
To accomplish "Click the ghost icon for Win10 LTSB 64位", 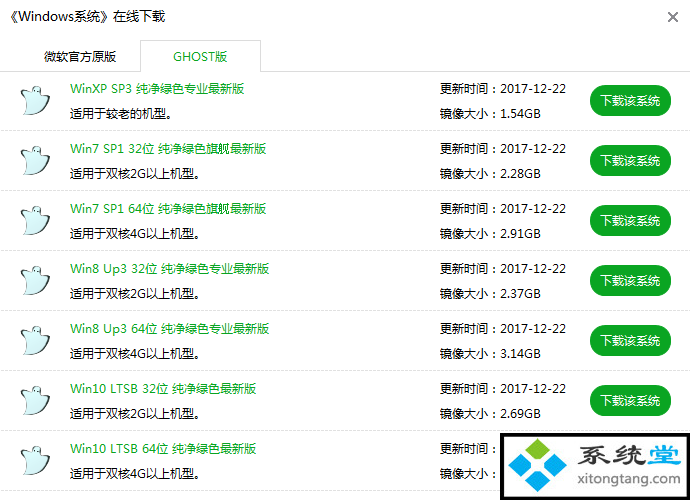I will [x=35, y=460].
